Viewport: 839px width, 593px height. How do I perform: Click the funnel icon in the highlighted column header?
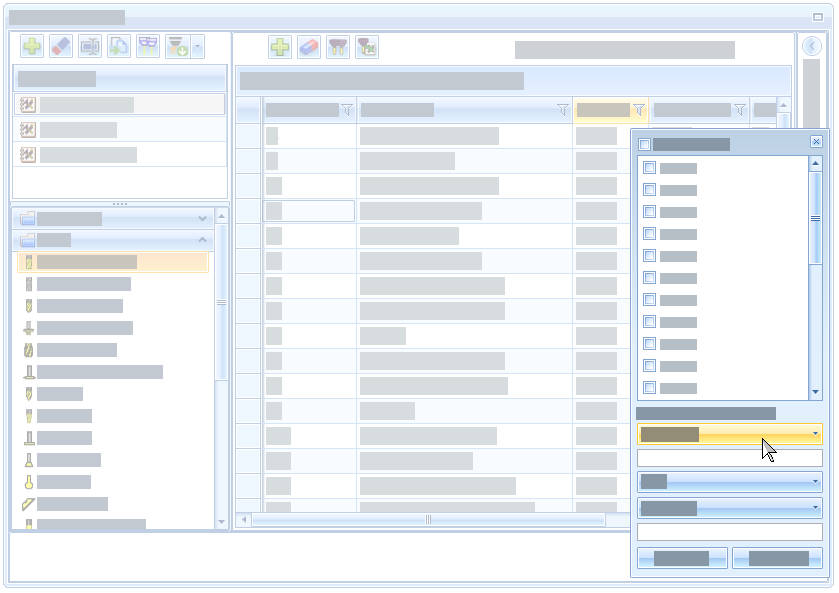tap(639, 110)
